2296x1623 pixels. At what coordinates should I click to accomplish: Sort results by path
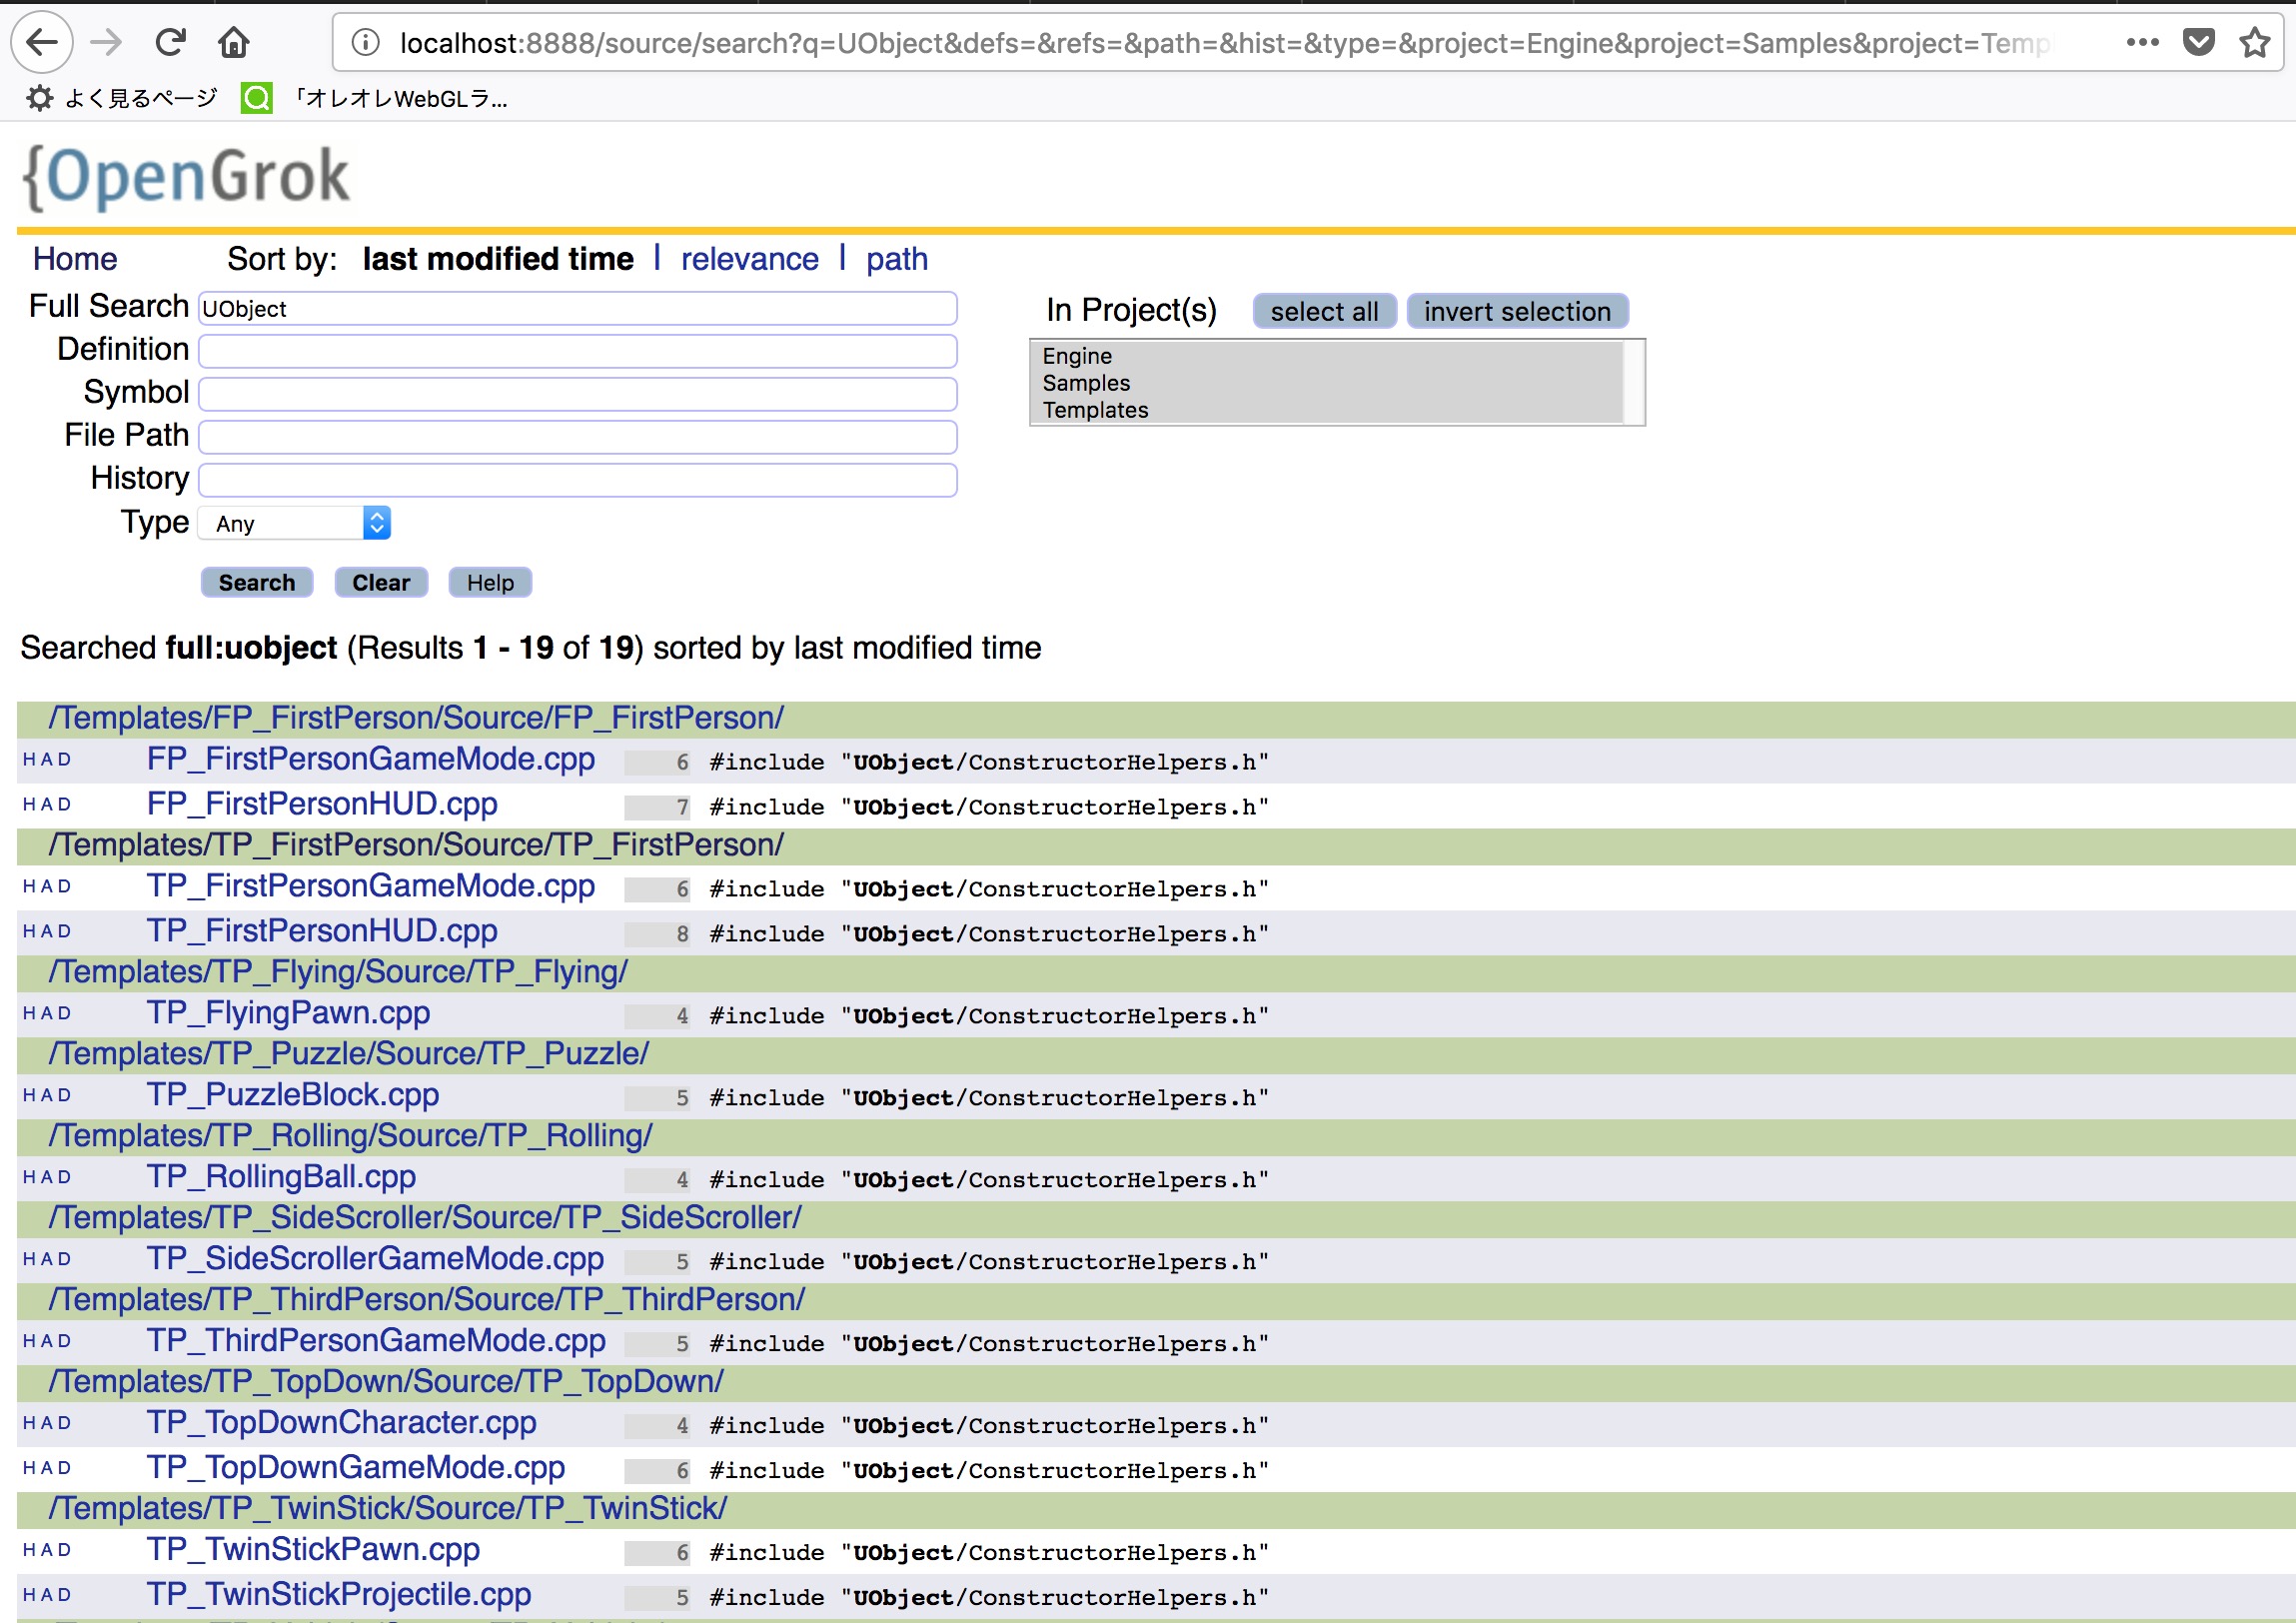(897, 259)
